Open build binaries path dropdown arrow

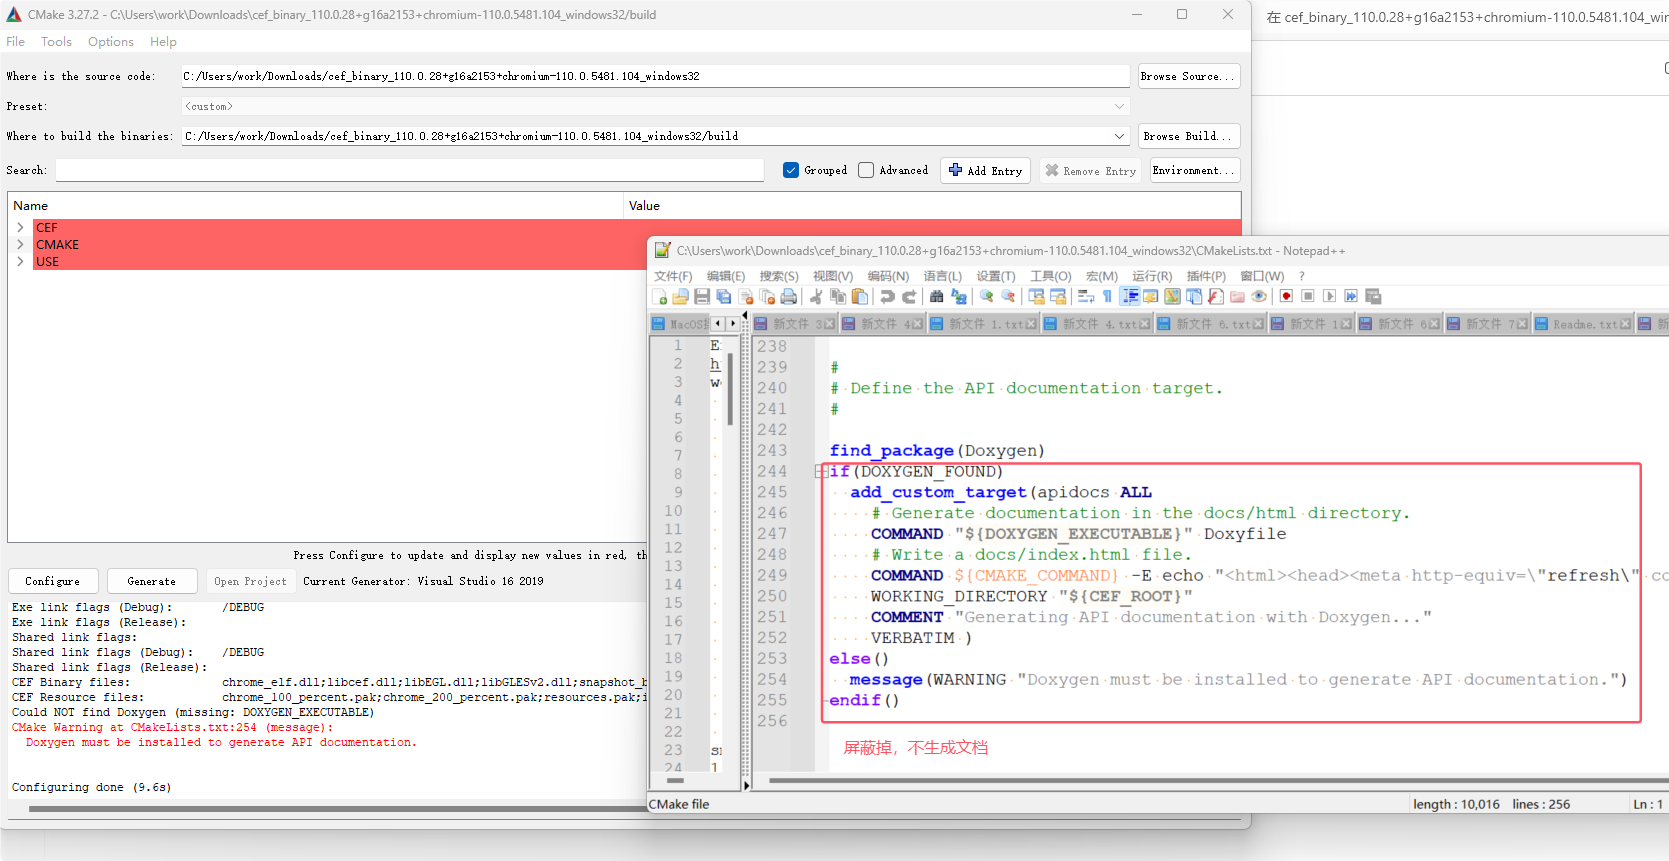[1119, 136]
